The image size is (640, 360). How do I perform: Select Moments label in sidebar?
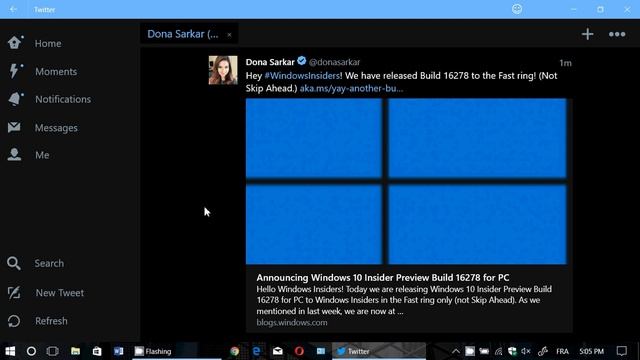tap(56, 71)
